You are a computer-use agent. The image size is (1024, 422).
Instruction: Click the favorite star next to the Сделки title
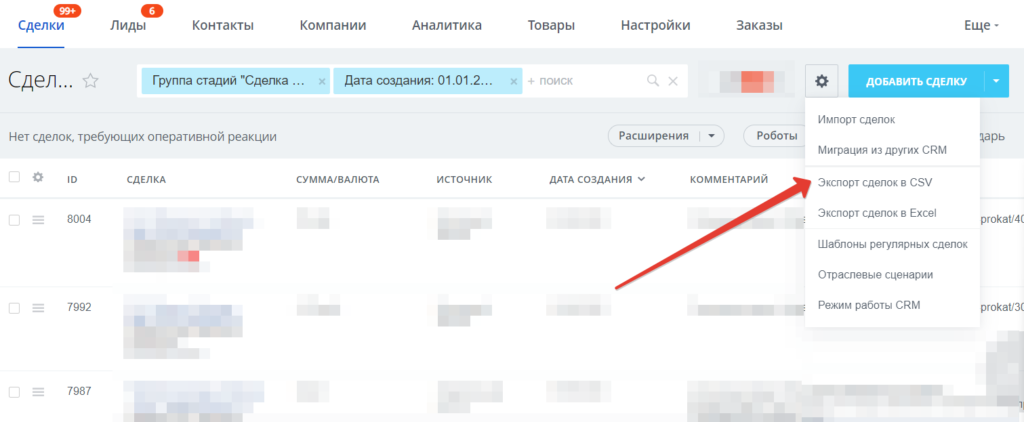tap(91, 81)
